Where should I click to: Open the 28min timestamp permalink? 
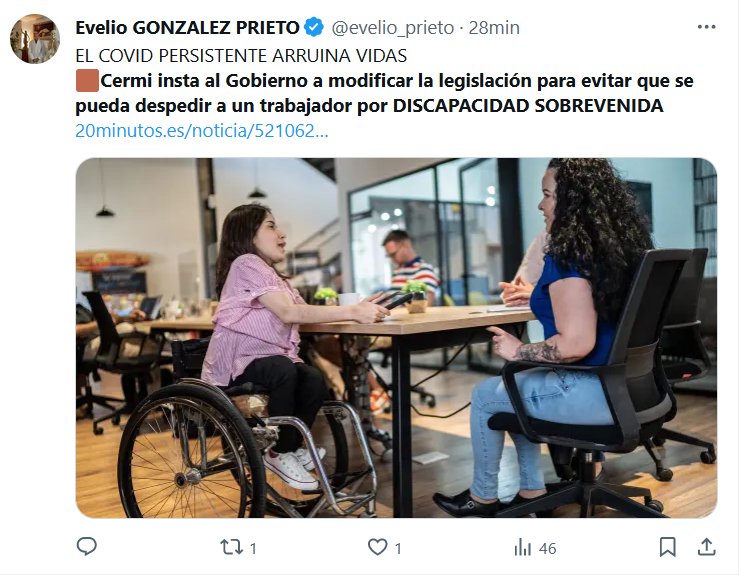494,28
